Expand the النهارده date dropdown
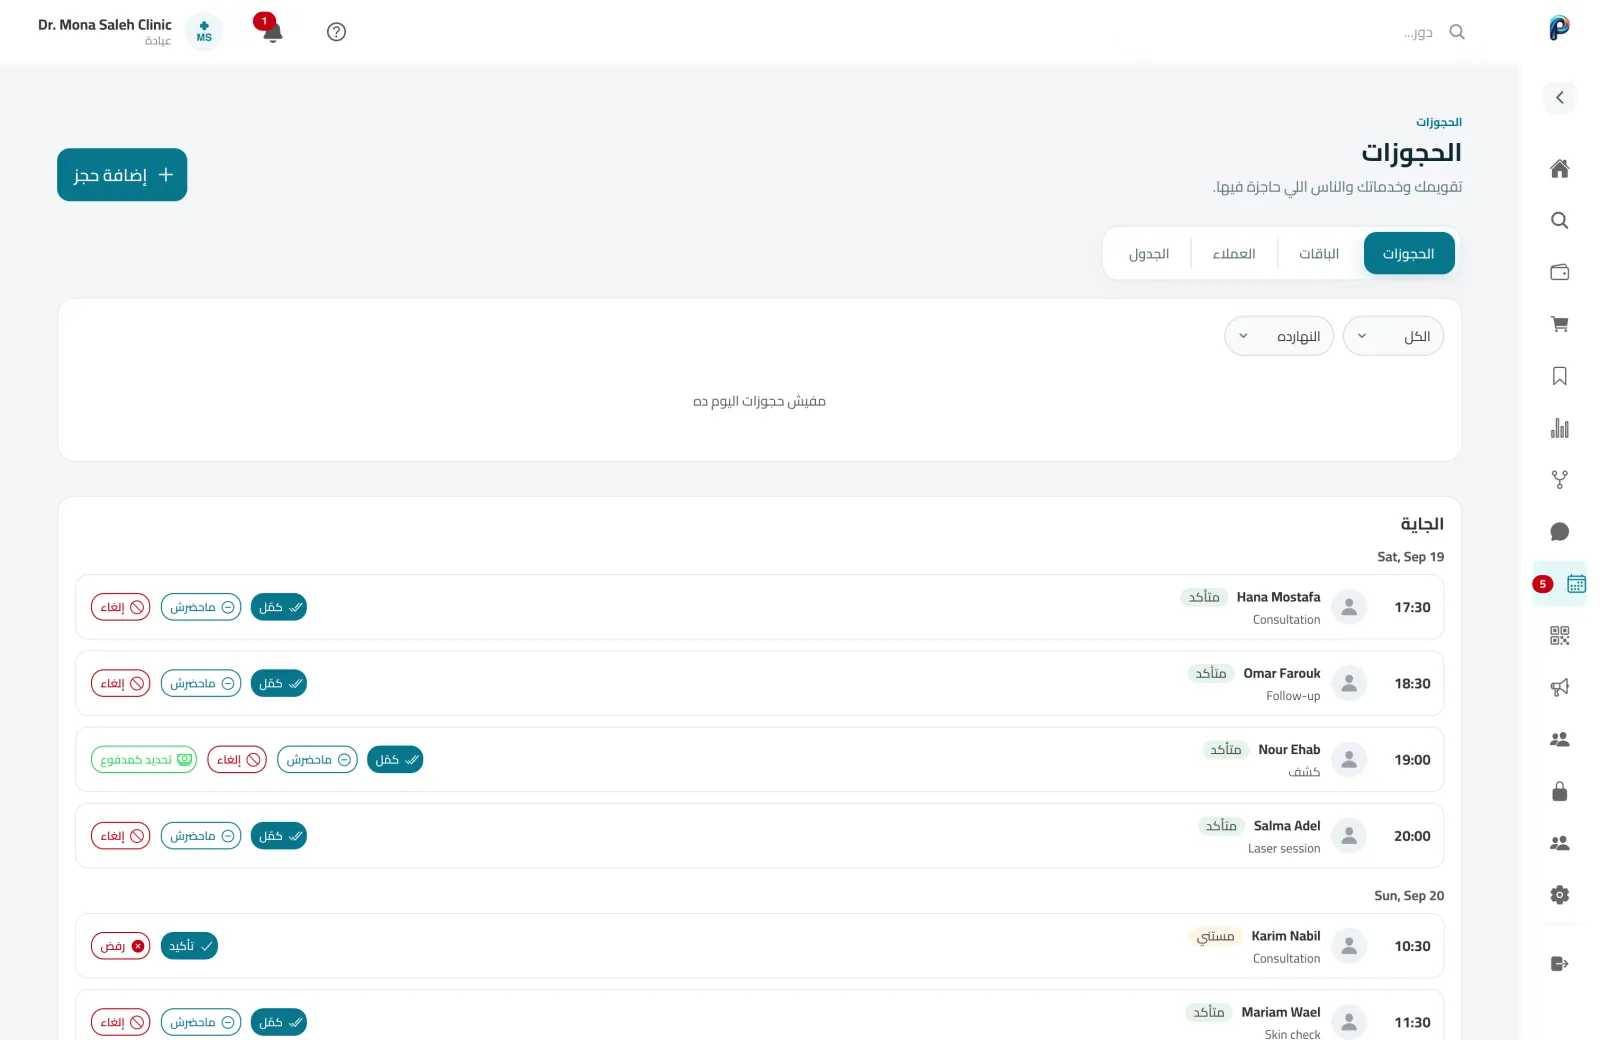The height and width of the screenshot is (1040, 1600). 1279,336
